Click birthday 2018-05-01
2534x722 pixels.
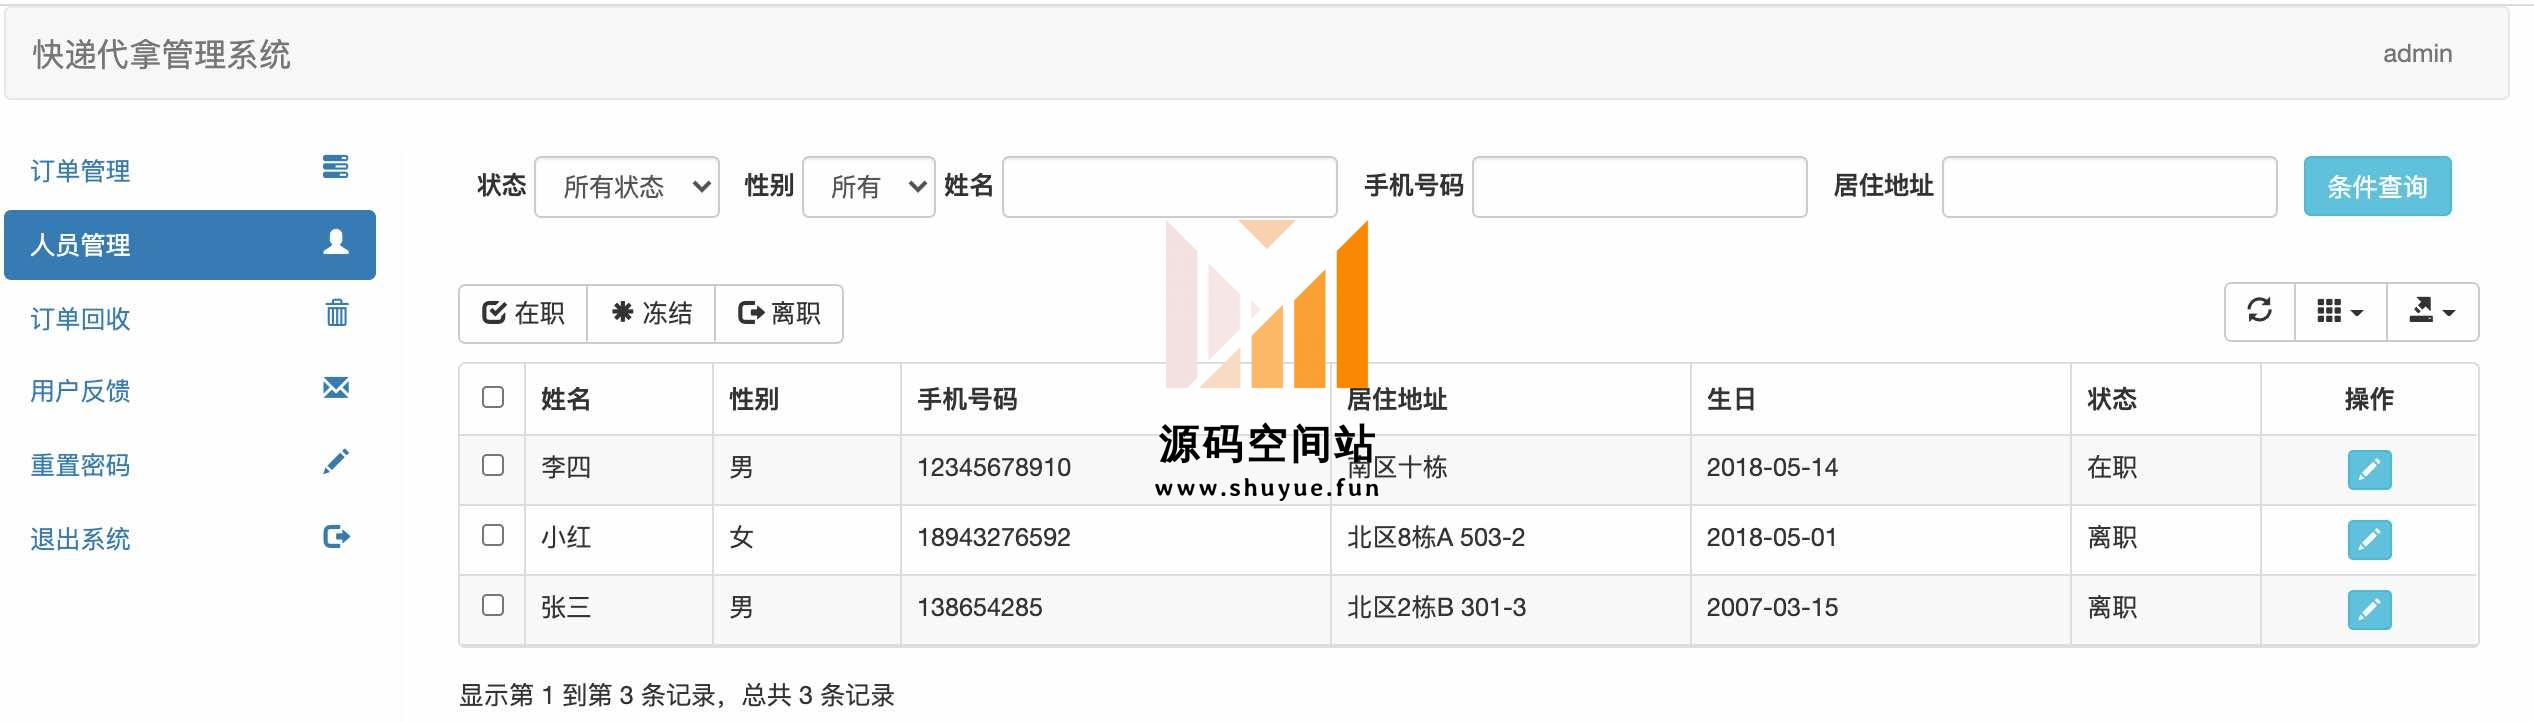click(1772, 537)
